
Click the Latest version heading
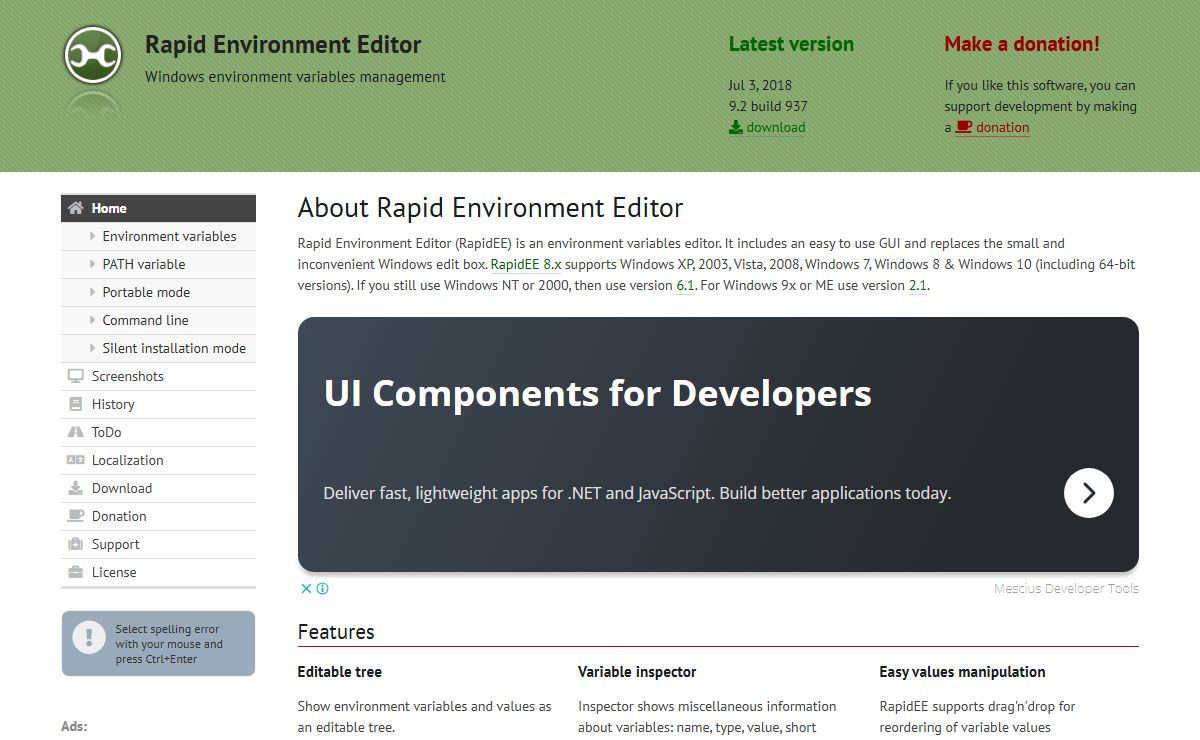791,44
